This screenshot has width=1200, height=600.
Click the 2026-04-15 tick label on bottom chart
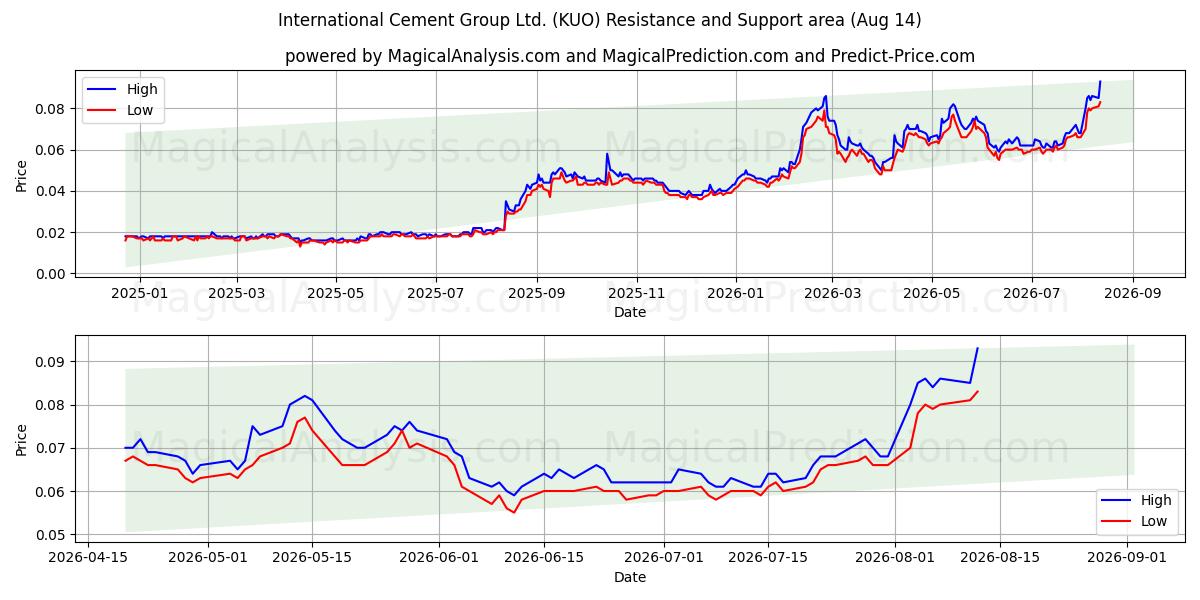[88, 558]
